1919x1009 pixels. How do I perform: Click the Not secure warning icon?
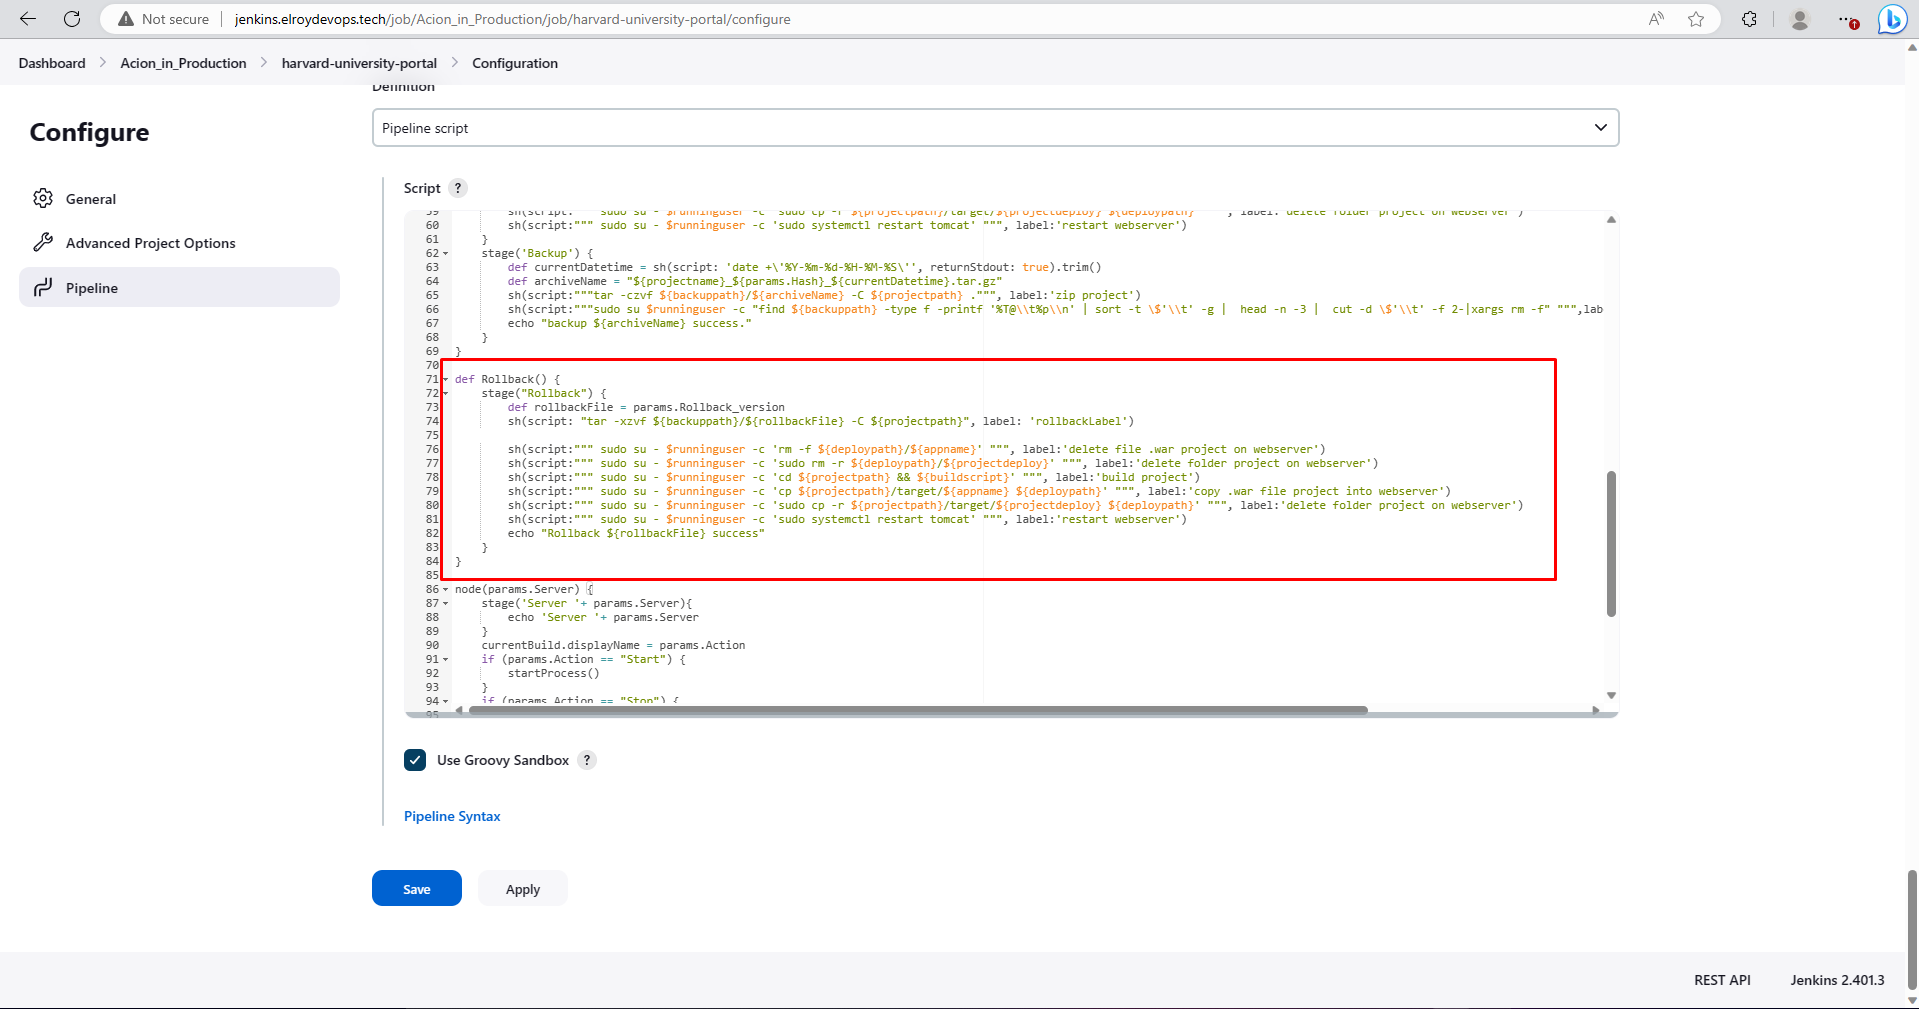[x=126, y=19]
